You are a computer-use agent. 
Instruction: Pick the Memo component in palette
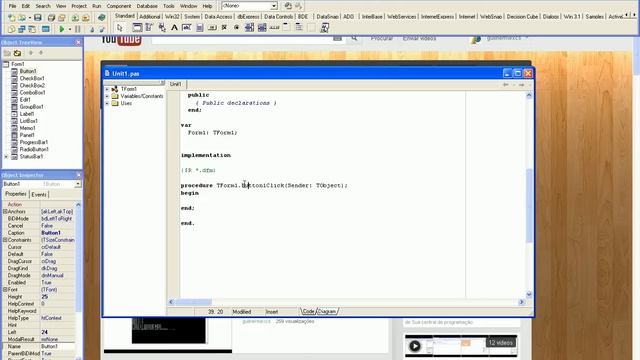(x=200, y=28)
